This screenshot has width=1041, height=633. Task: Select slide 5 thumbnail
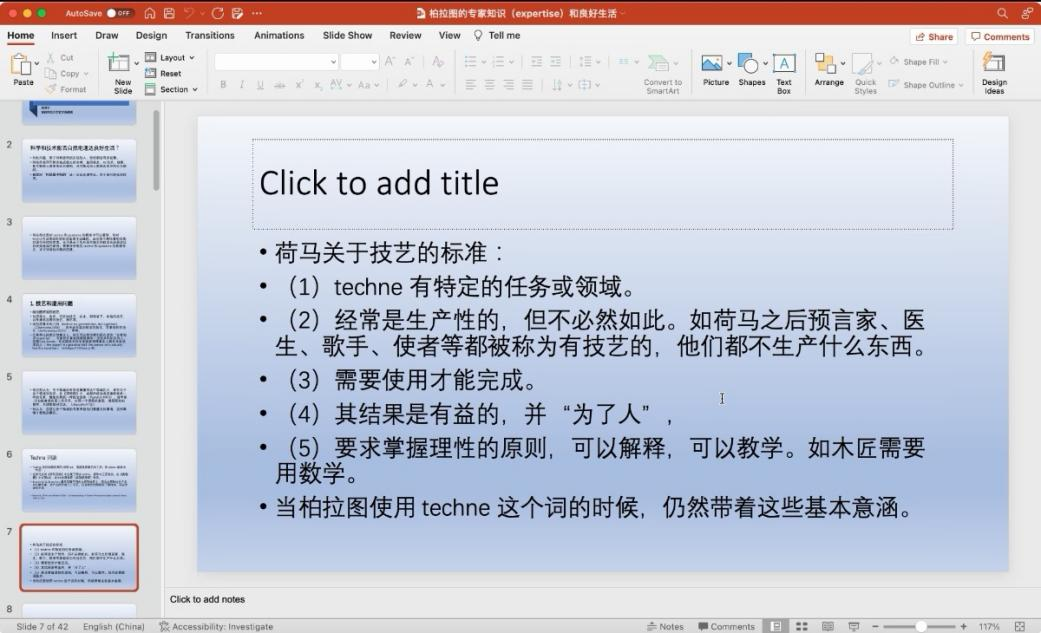point(79,402)
